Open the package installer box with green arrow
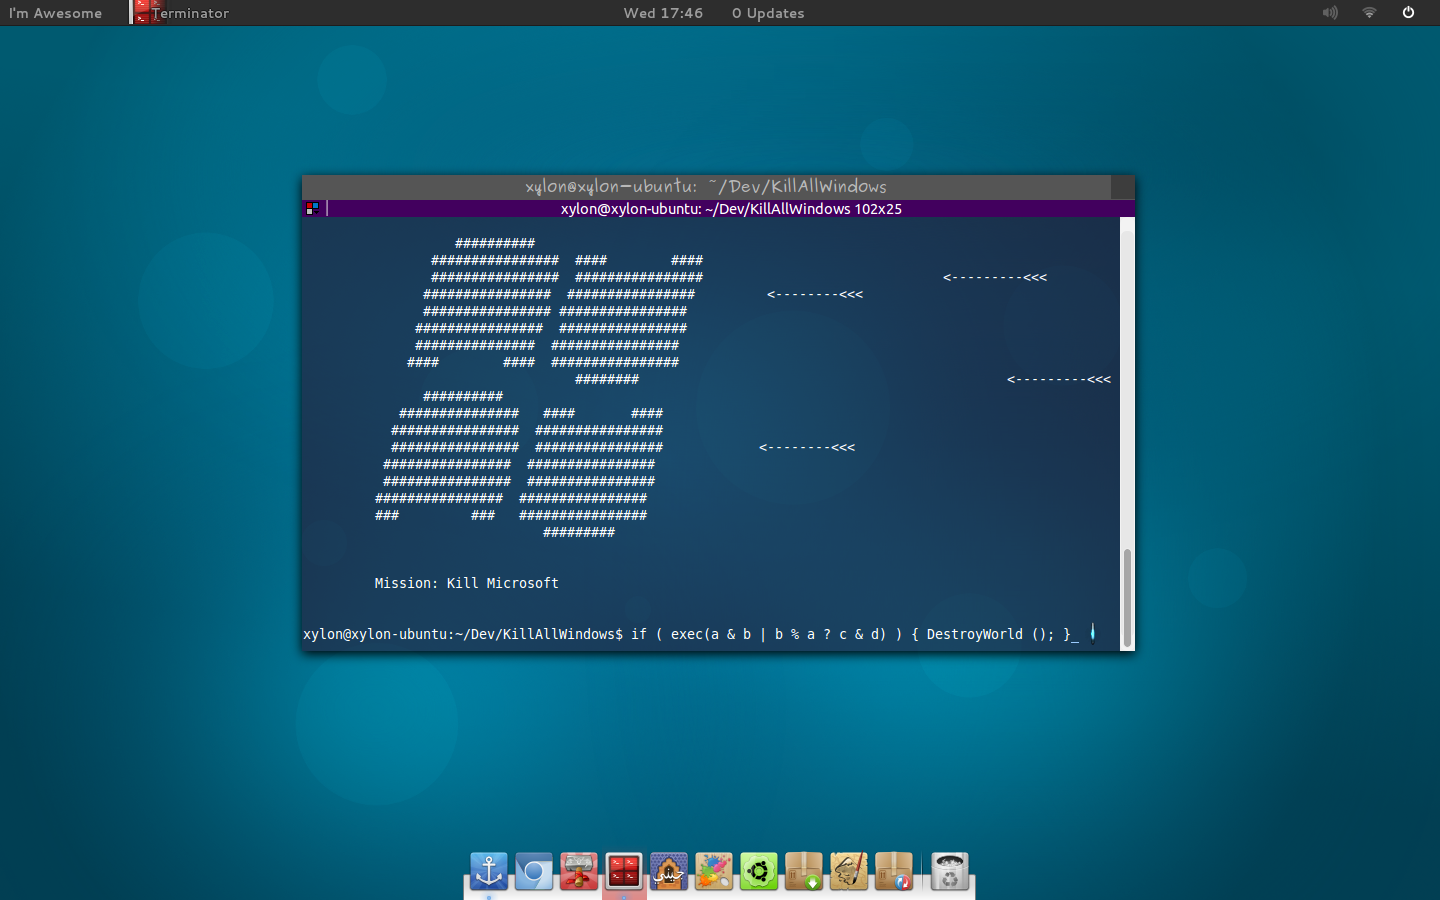This screenshot has height=900, width=1440. pyautogui.click(x=803, y=872)
